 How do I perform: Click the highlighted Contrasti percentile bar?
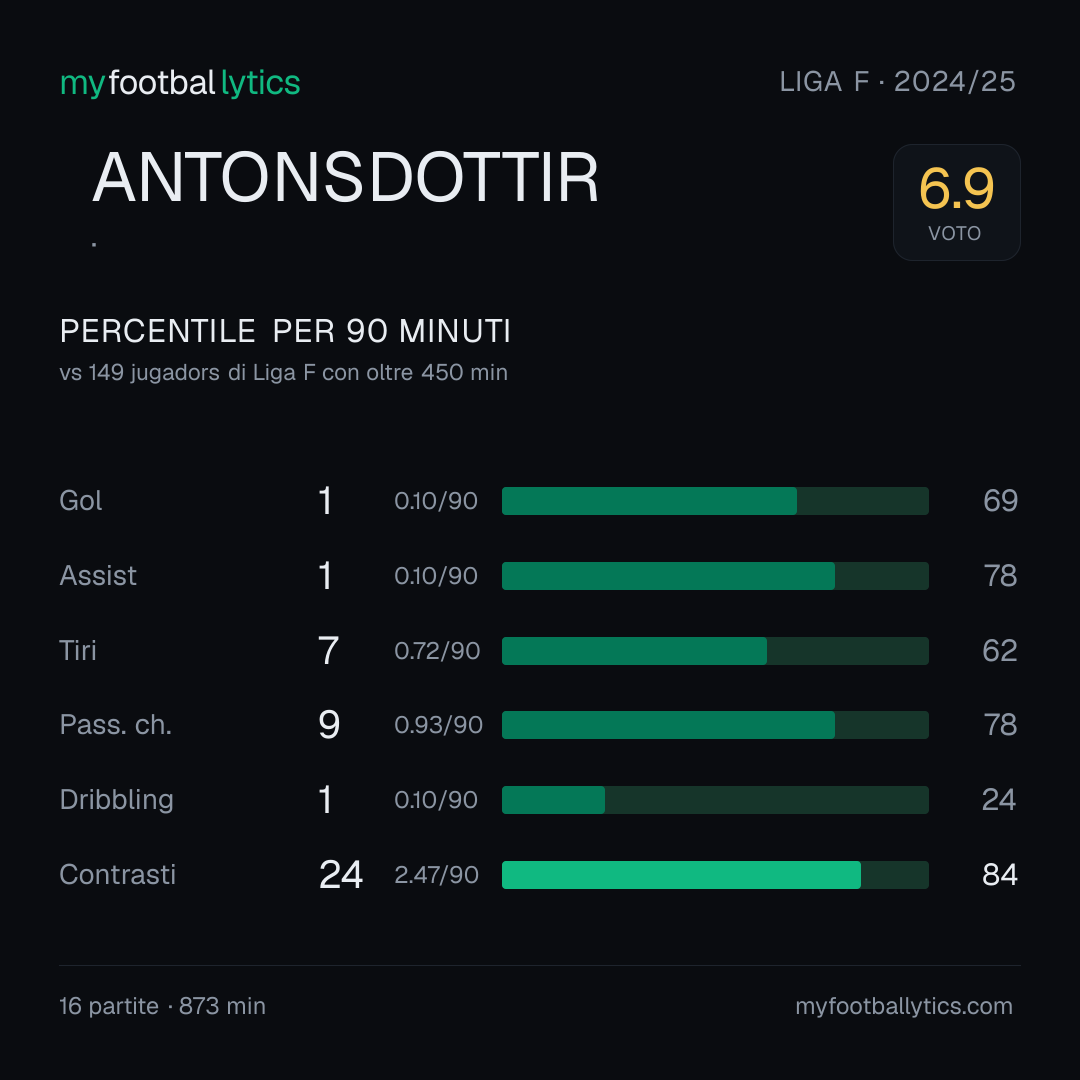tap(715, 875)
